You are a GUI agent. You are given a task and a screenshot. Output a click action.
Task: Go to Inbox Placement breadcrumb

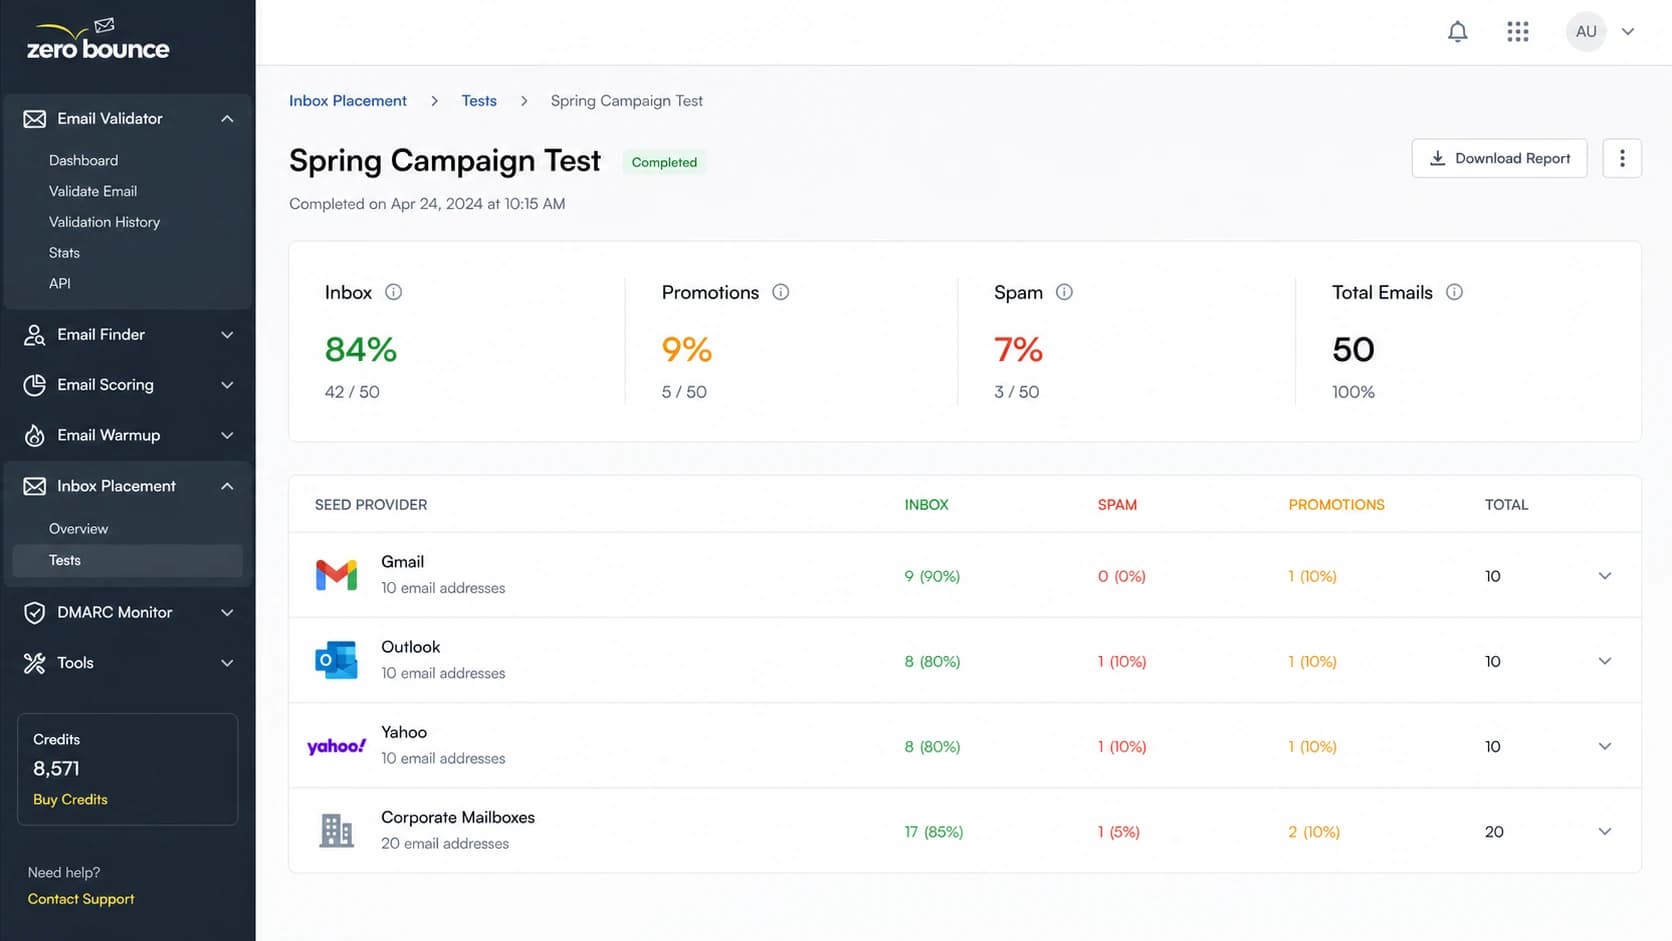348,101
